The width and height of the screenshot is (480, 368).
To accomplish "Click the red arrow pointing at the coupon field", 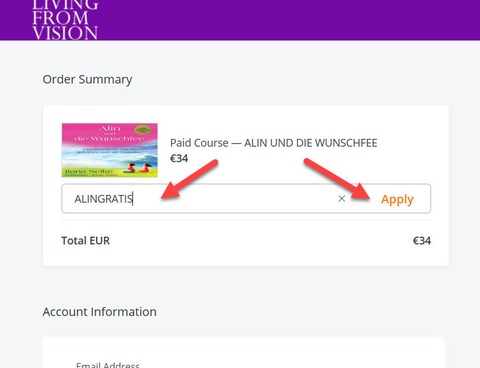I will click(x=189, y=179).
